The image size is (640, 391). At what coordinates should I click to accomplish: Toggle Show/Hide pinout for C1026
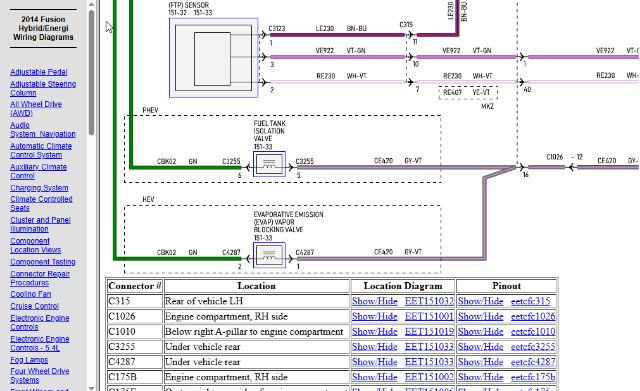480,316
